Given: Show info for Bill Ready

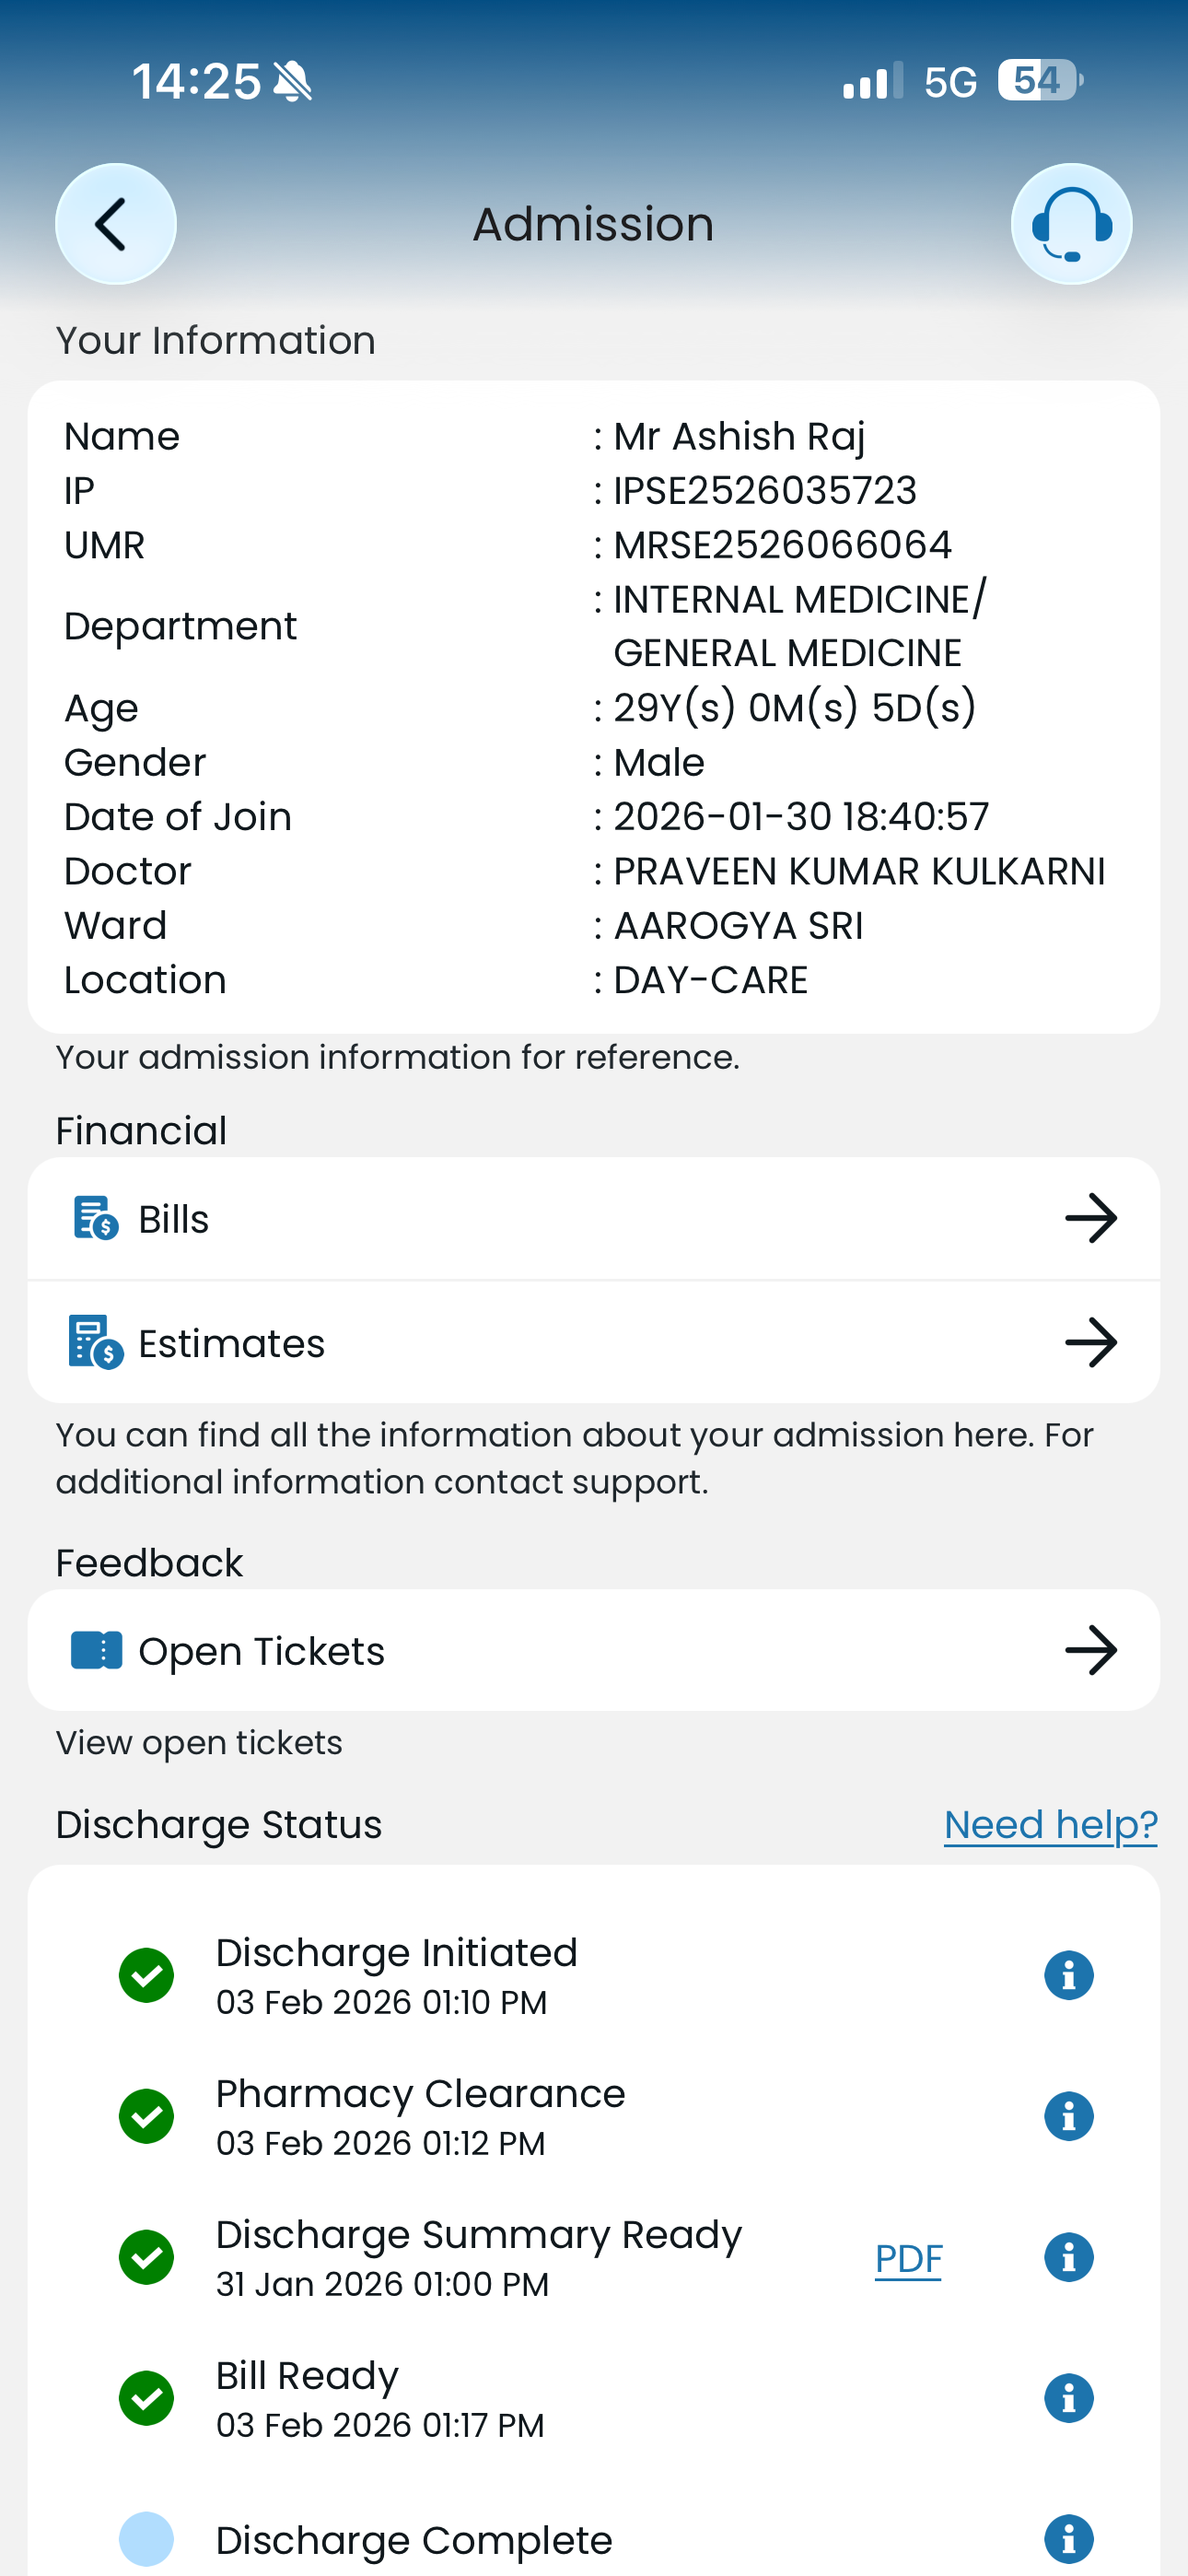Looking at the screenshot, I should tap(1068, 2398).
